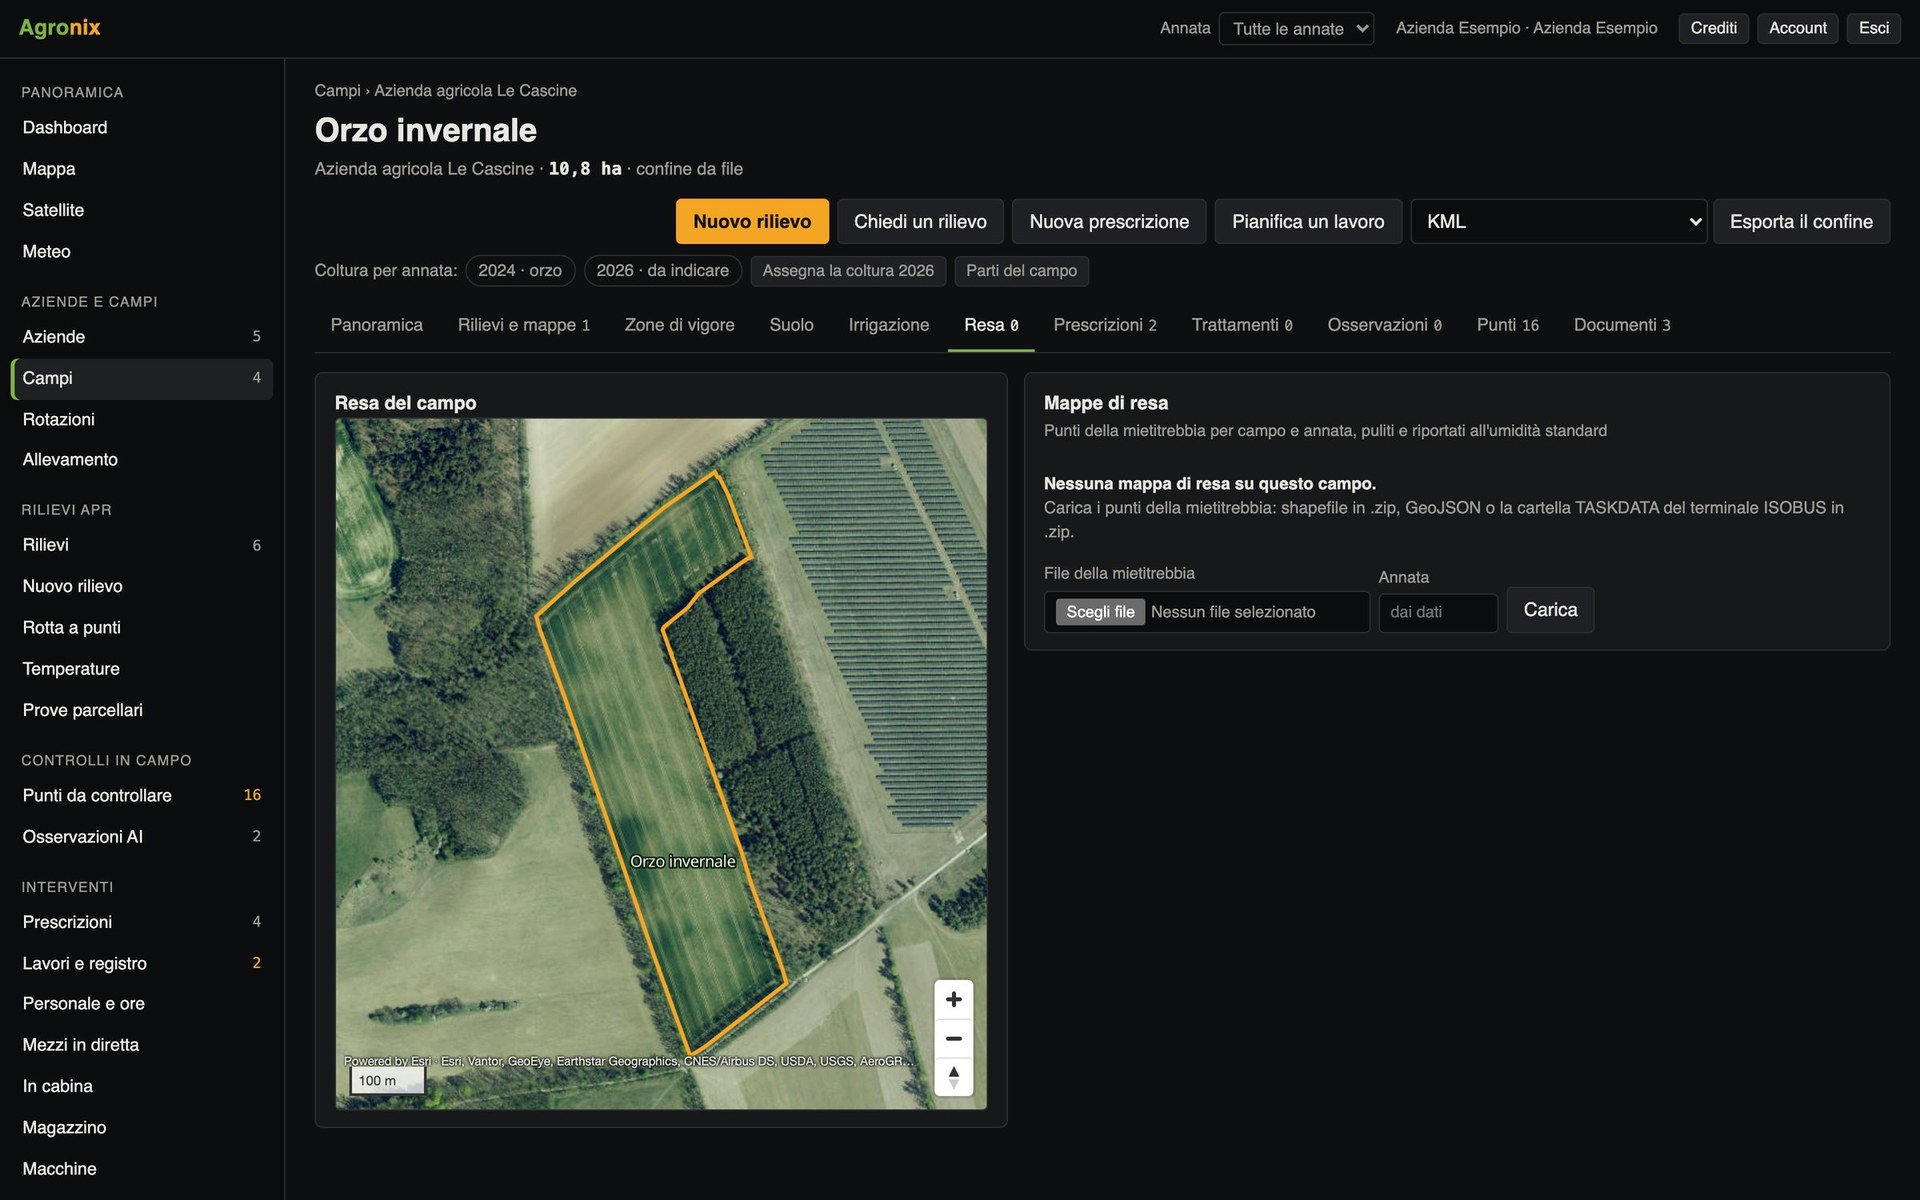The image size is (1920, 1200).
Task: Click the Carica upload button
Action: pos(1550,610)
